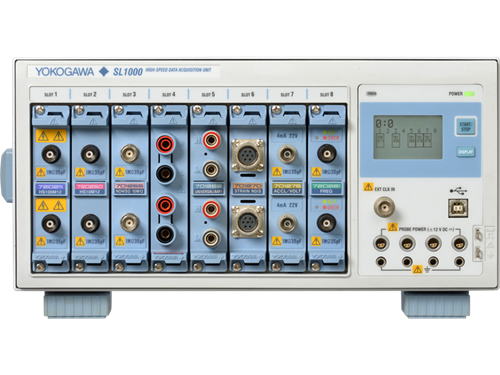This screenshot has width=500, height=375.
Task: Select slot 4 bottommost black banana jack
Action: (x=165, y=234)
